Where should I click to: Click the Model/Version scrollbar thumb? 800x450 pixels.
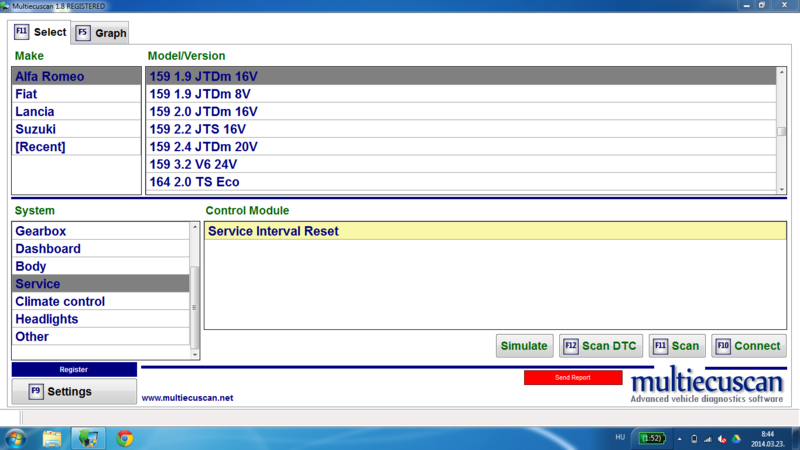pyautogui.click(x=781, y=131)
